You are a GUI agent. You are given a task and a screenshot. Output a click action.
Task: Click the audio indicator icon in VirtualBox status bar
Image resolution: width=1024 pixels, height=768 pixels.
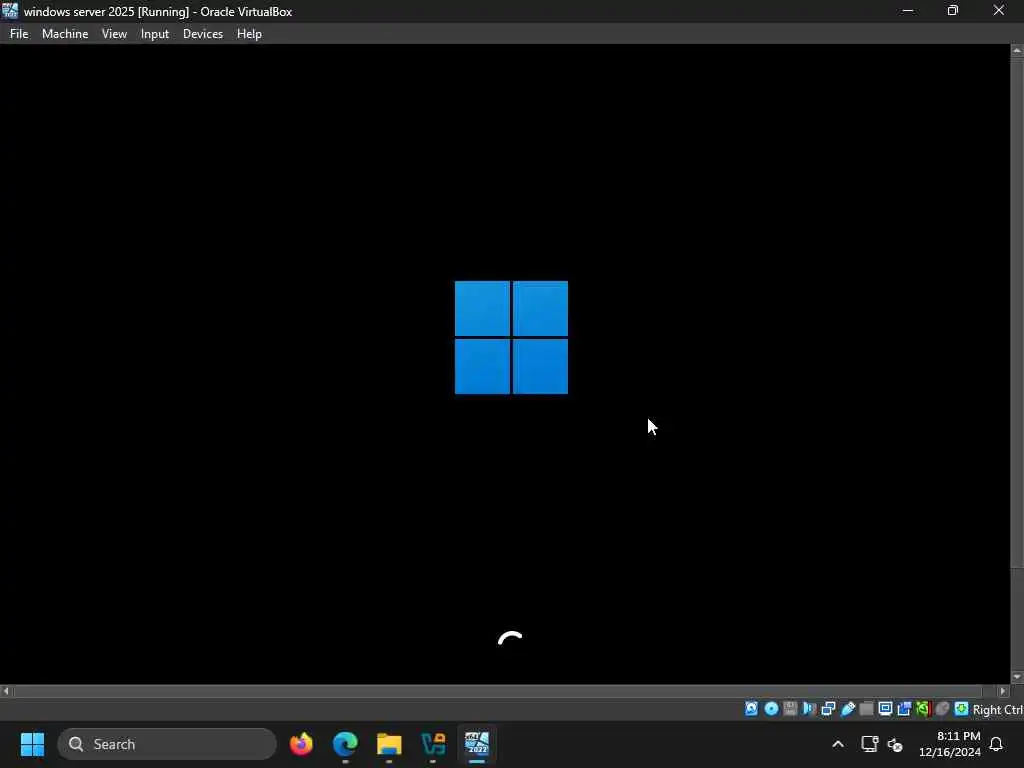coord(809,709)
